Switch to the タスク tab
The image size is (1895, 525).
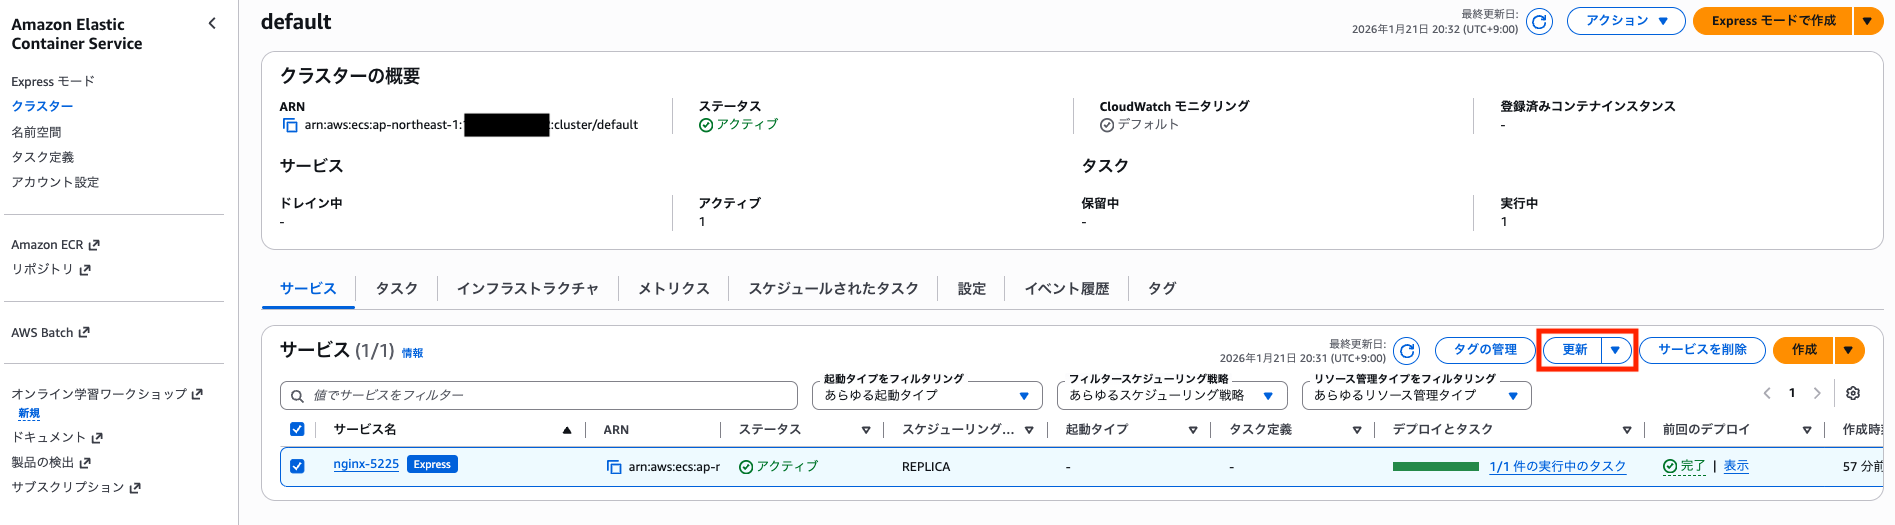[x=397, y=288]
